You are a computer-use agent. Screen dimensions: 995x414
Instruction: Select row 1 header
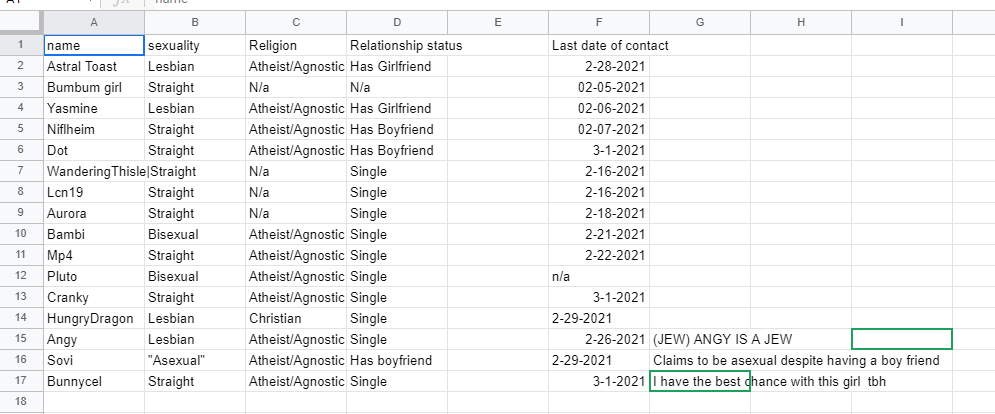click(x=21, y=45)
